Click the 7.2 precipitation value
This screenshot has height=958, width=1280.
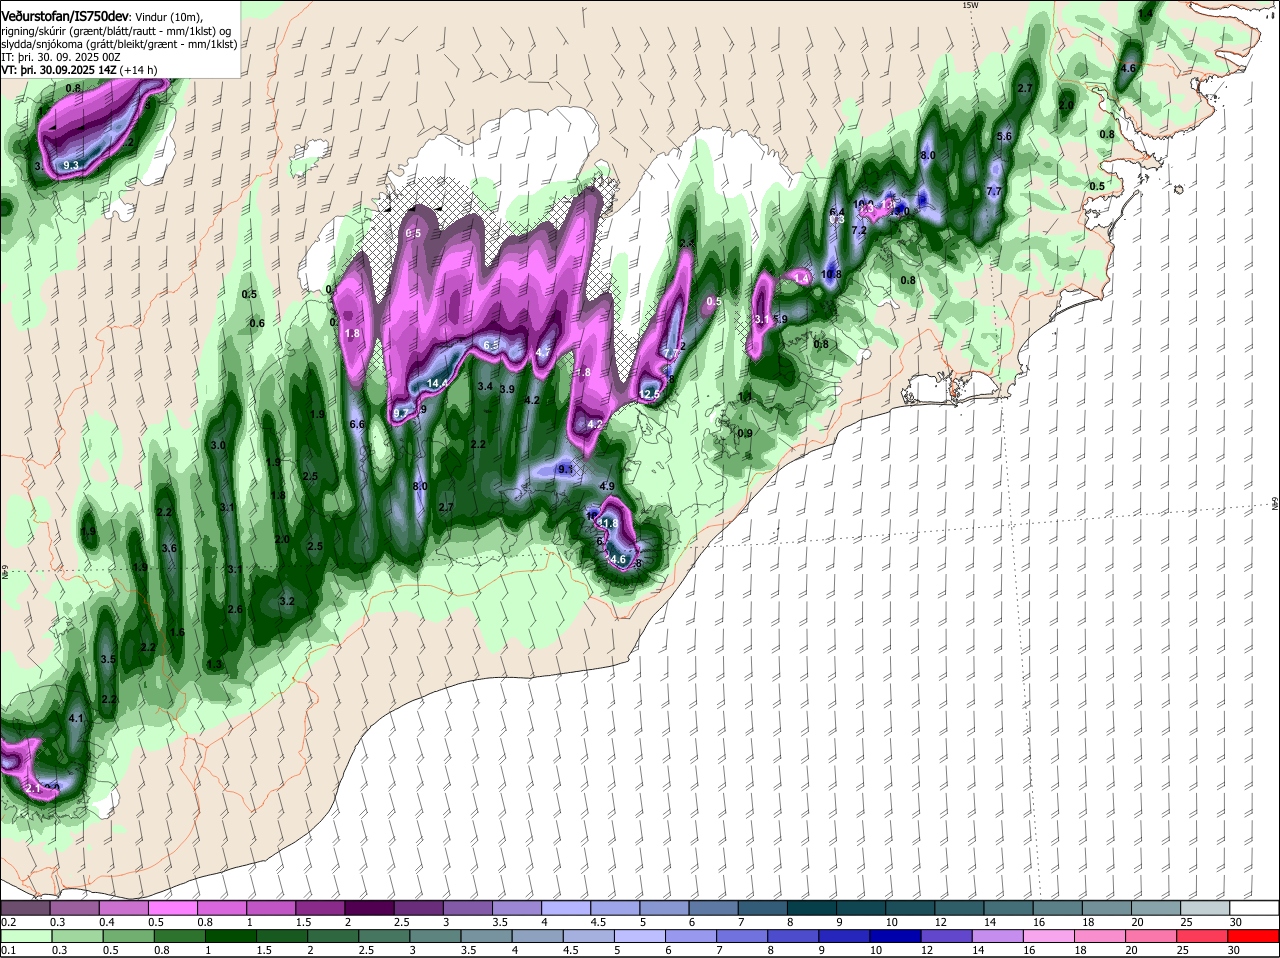(x=859, y=230)
